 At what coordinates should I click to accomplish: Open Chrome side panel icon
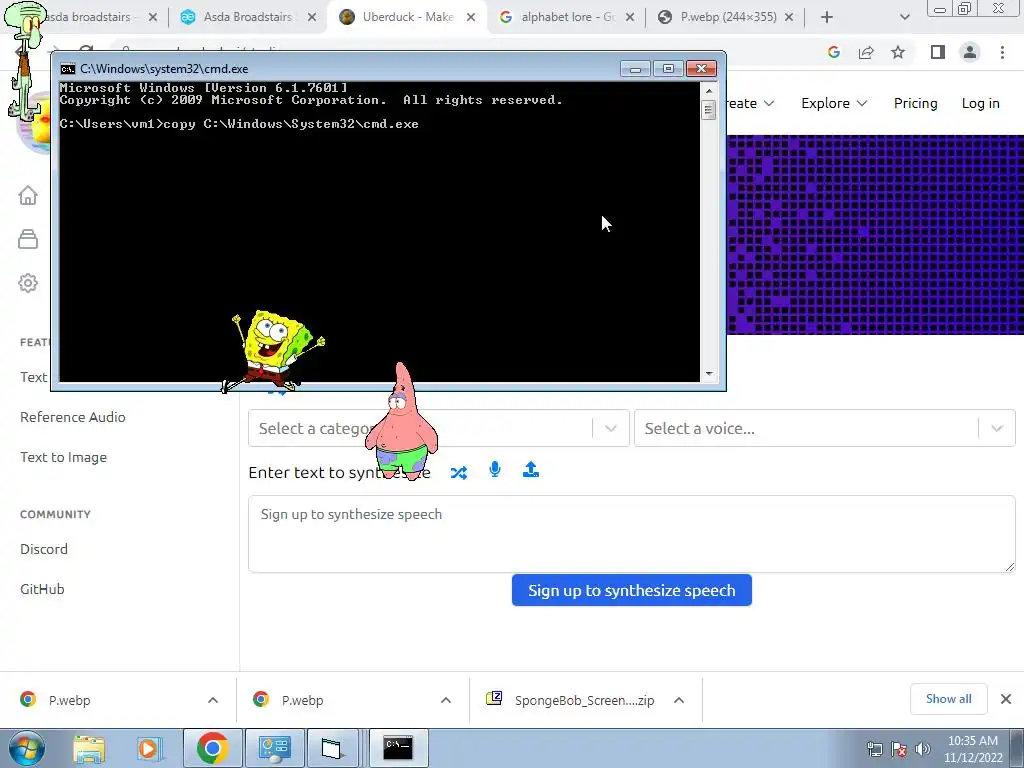(938, 52)
